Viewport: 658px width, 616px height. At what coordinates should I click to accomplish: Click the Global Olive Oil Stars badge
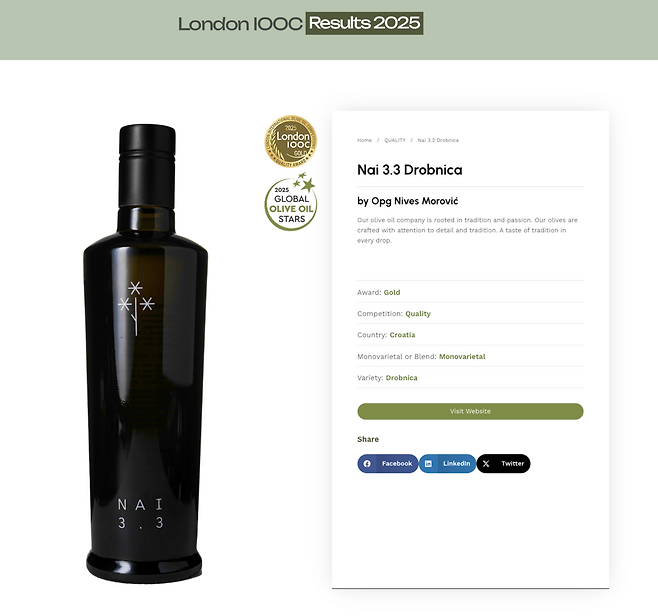pos(291,202)
